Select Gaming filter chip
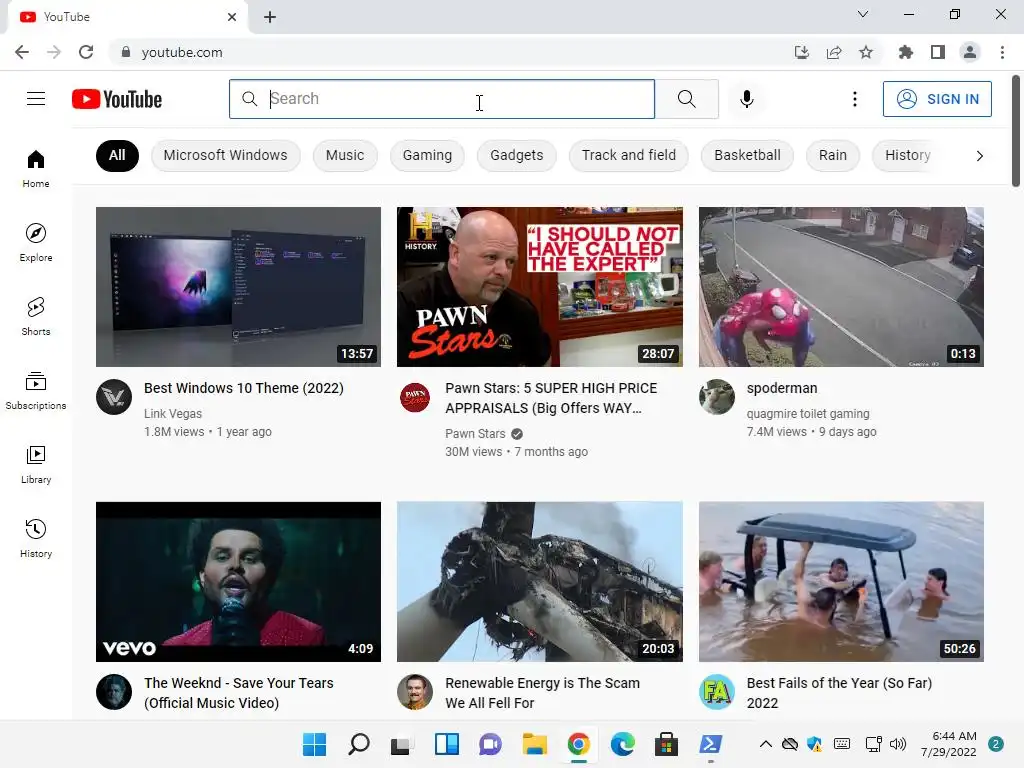This screenshot has height=768, width=1024. pyautogui.click(x=427, y=155)
